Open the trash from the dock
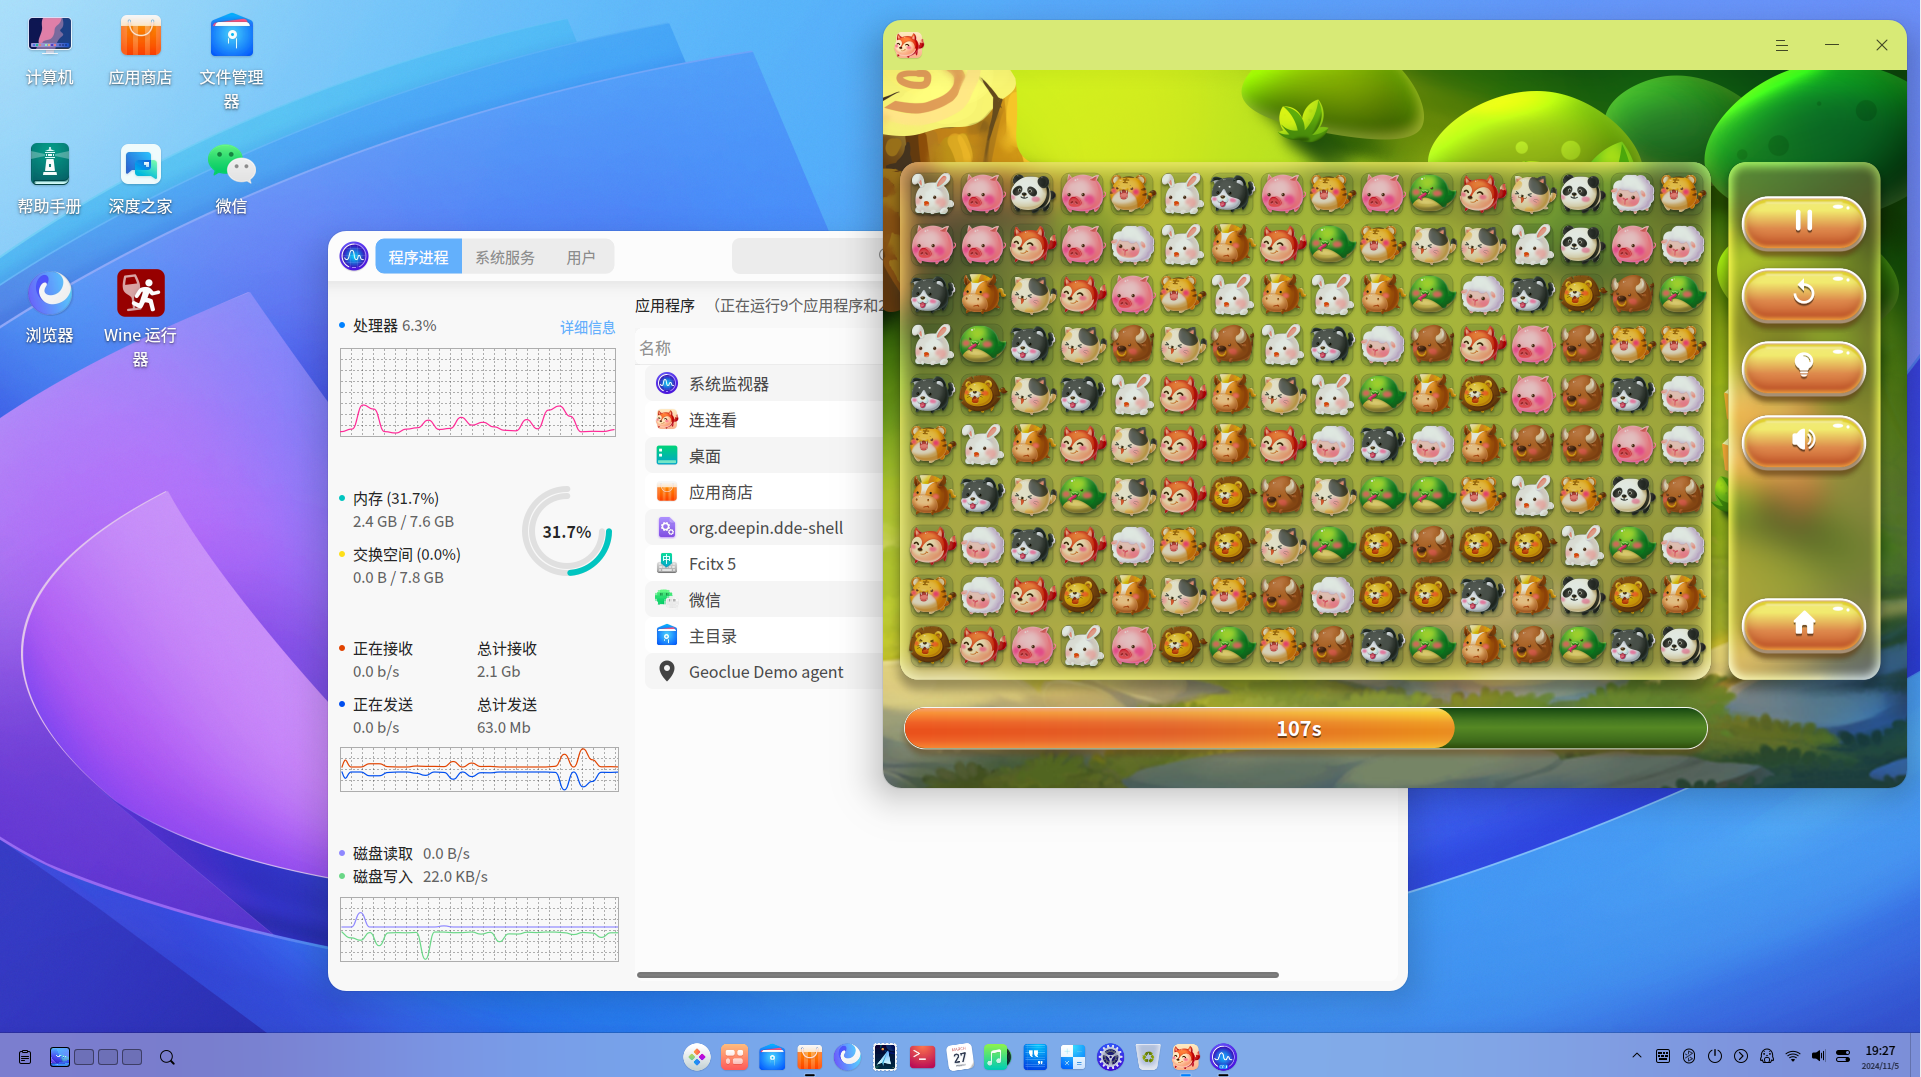 coord(1148,1057)
